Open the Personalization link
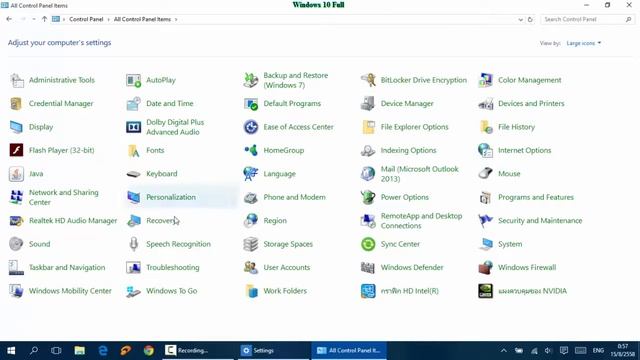The width and height of the screenshot is (640, 360). [171, 197]
